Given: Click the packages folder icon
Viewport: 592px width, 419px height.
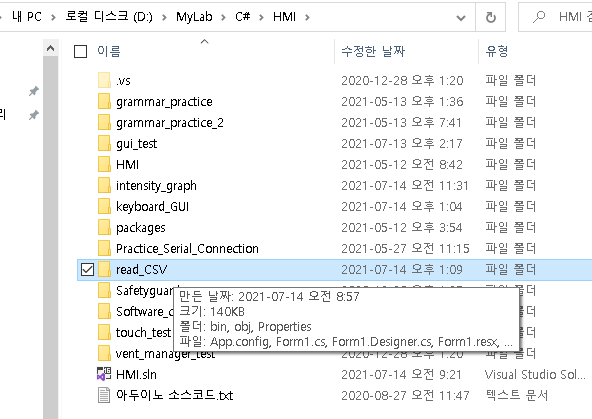Looking at the screenshot, I should click(x=104, y=228).
